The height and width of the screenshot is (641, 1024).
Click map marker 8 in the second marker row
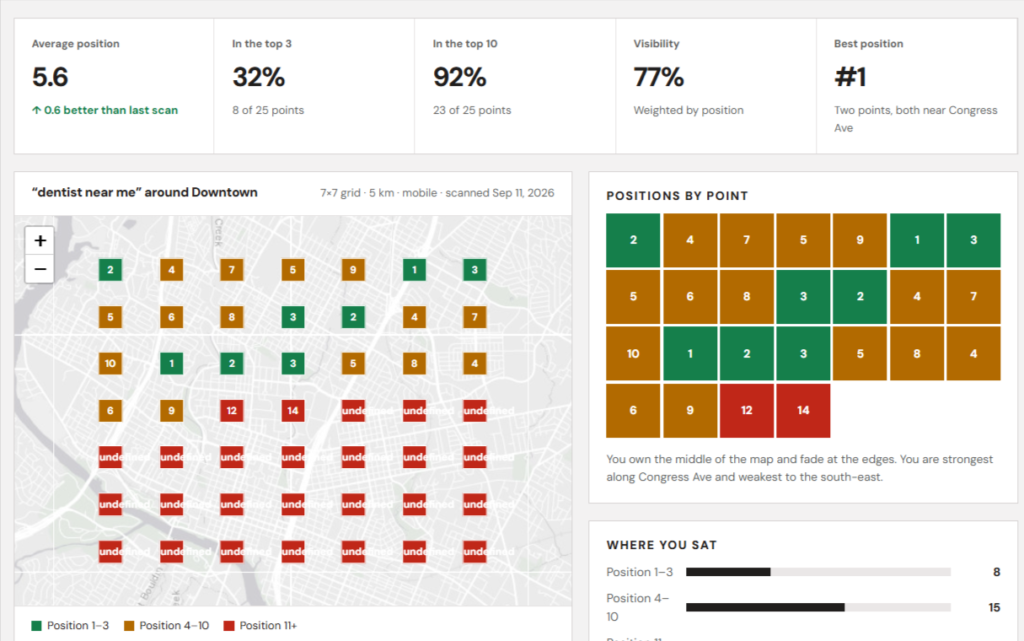(232, 317)
